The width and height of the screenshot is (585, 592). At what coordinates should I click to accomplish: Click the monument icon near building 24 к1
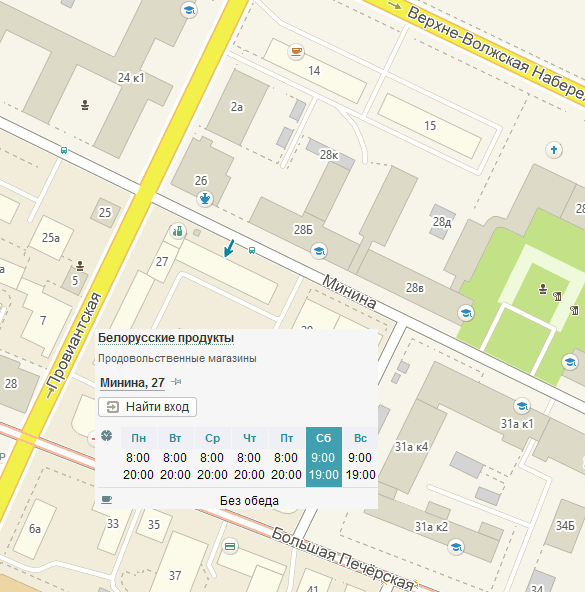pyautogui.click(x=85, y=105)
